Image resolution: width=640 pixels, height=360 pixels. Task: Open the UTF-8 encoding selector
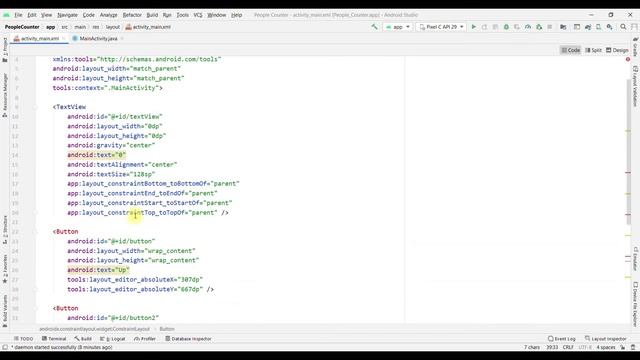pyautogui.click(x=585, y=347)
